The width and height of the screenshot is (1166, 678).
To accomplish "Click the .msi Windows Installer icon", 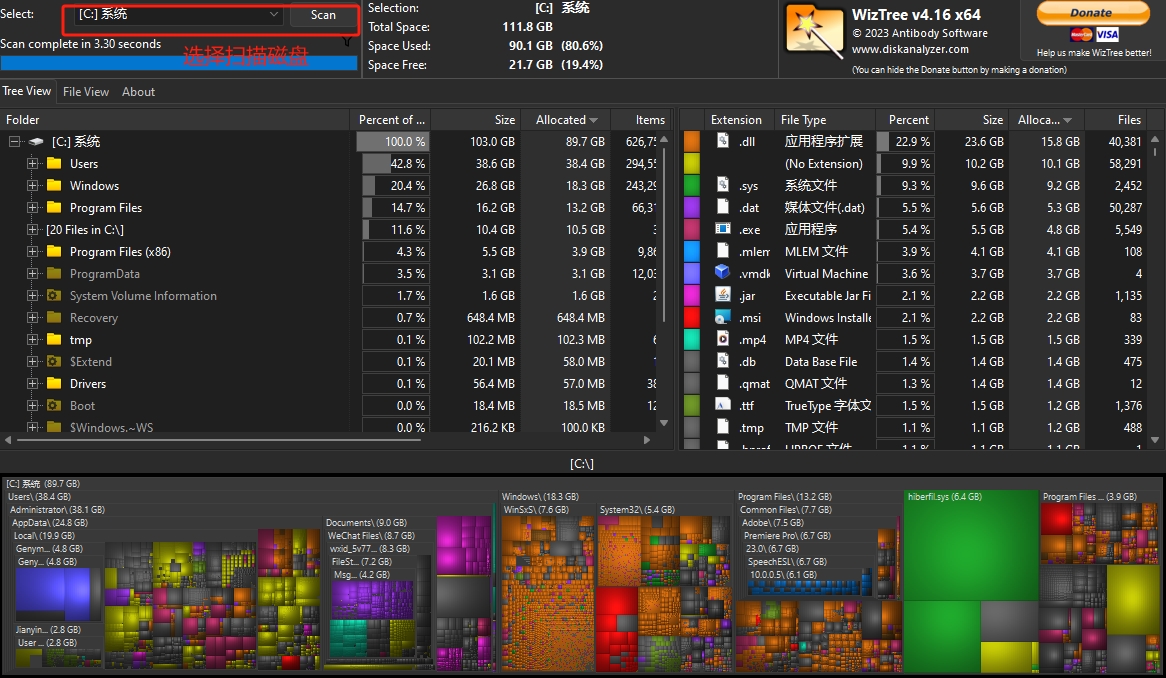I will (722, 317).
